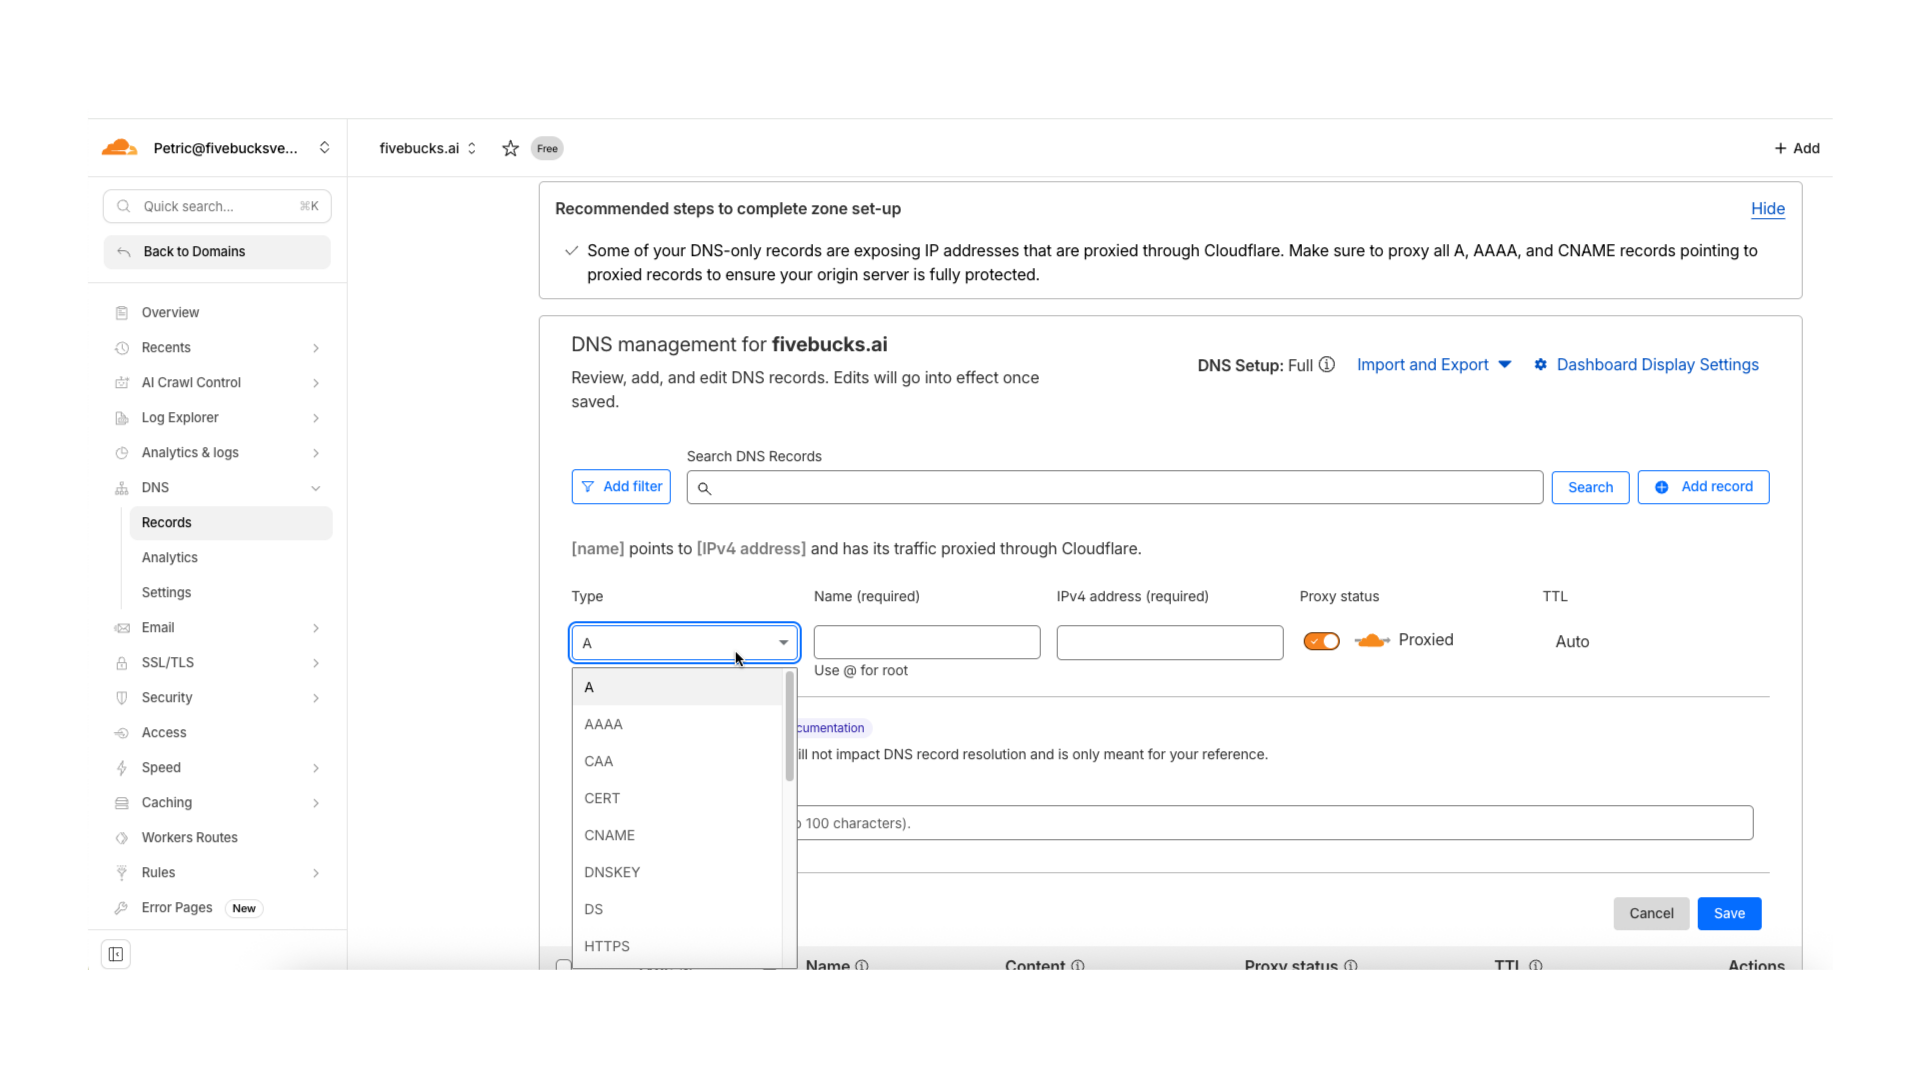Expand the Email sidebar section
1920x1080 pixels.
316,628
